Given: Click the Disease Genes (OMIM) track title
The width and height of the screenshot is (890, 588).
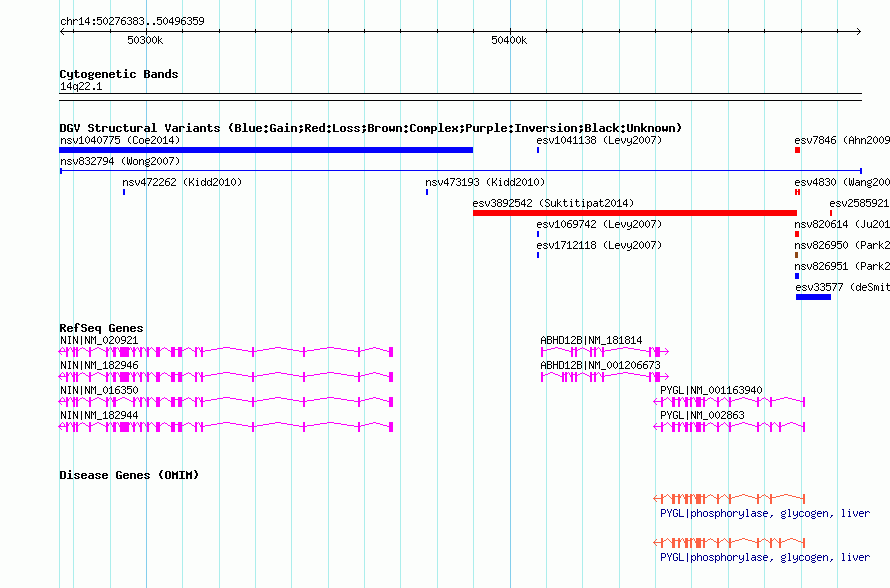Looking at the screenshot, I should point(129,475).
